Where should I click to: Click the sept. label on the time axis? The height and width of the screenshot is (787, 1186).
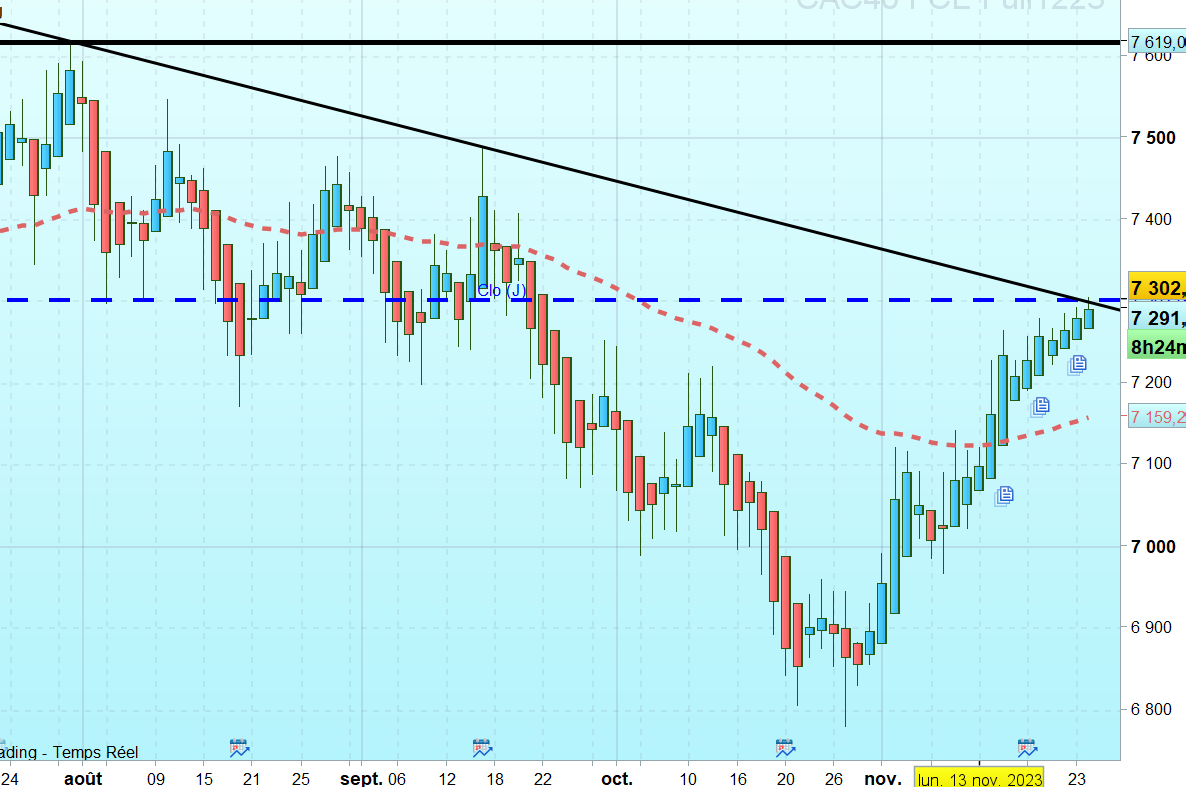[361, 779]
